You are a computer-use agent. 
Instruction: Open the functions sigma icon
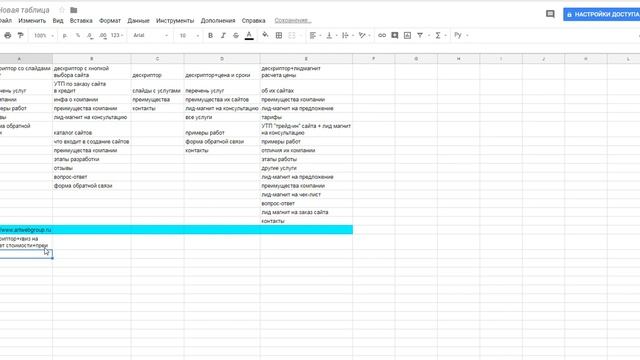438,36
